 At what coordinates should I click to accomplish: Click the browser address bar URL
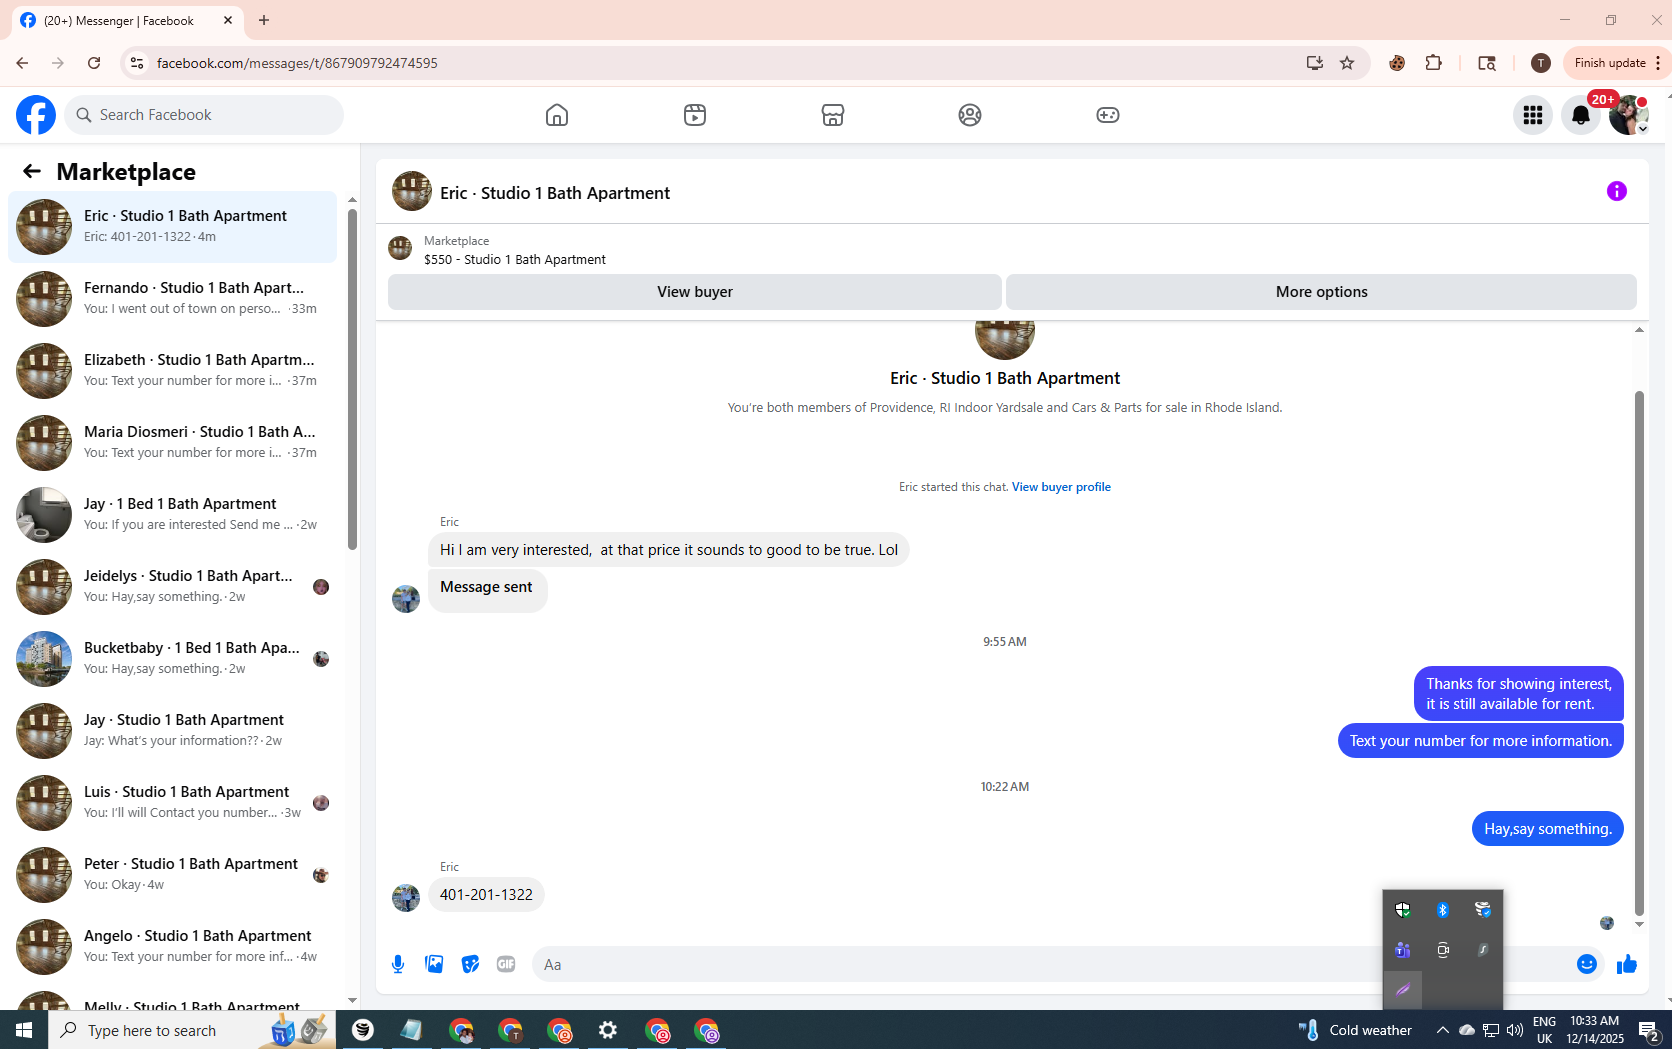[297, 63]
